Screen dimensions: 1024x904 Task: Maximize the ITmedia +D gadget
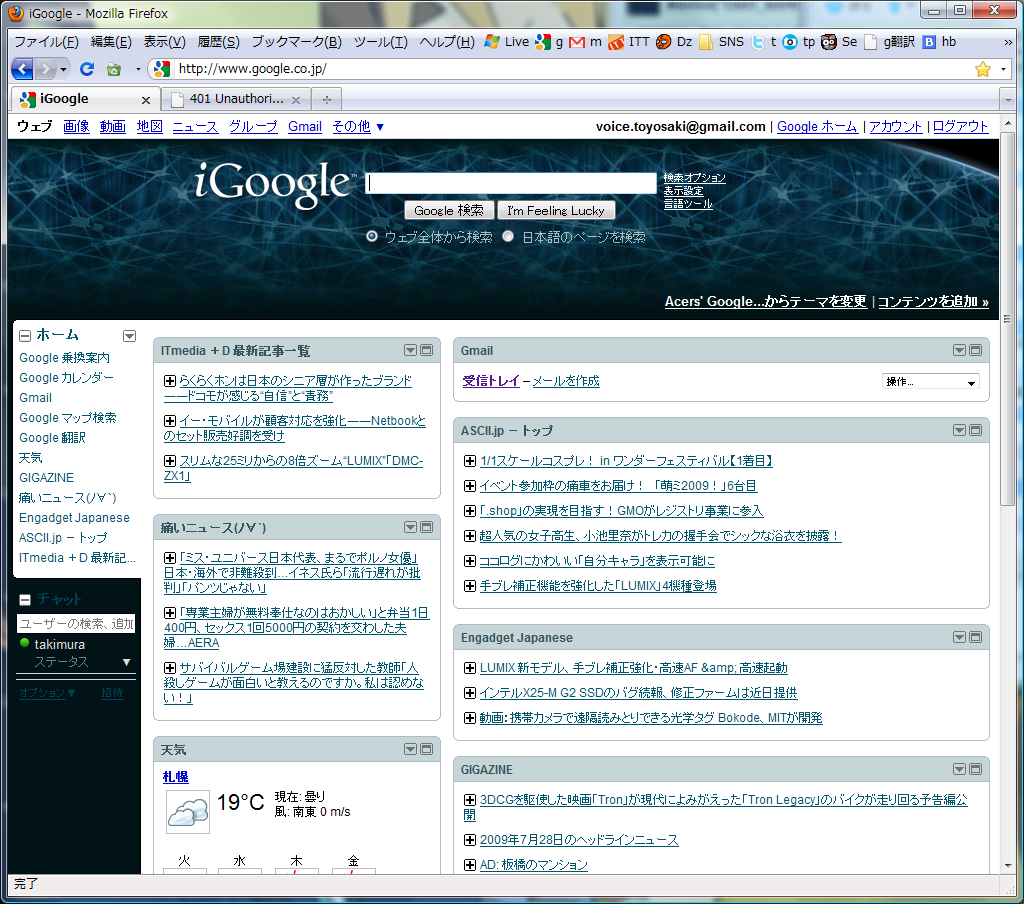click(426, 350)
